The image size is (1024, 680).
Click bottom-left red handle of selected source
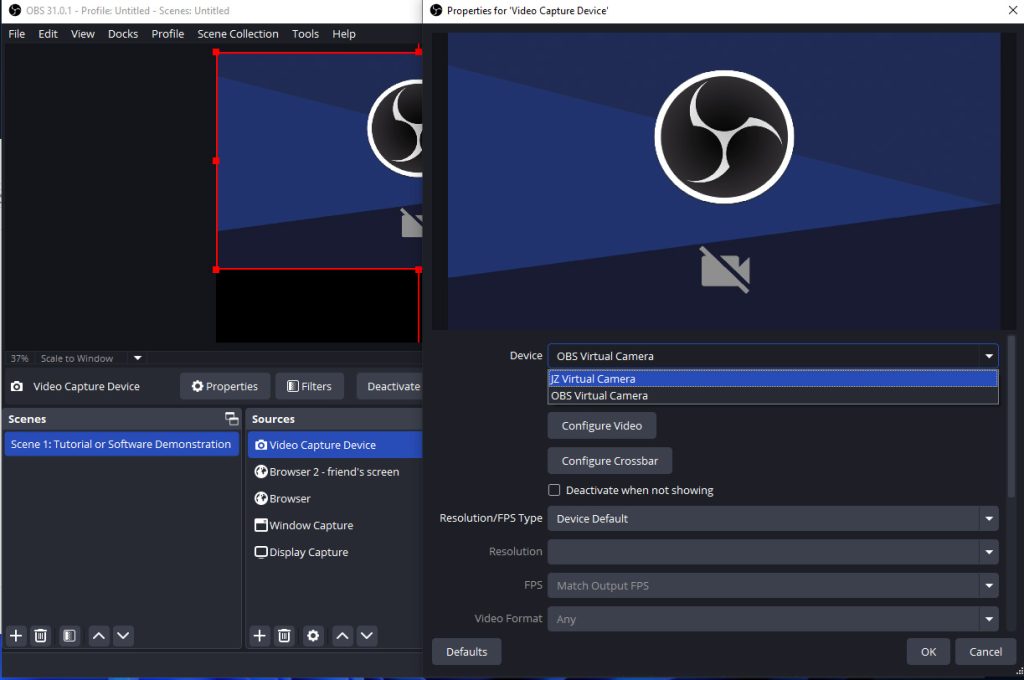216,269
